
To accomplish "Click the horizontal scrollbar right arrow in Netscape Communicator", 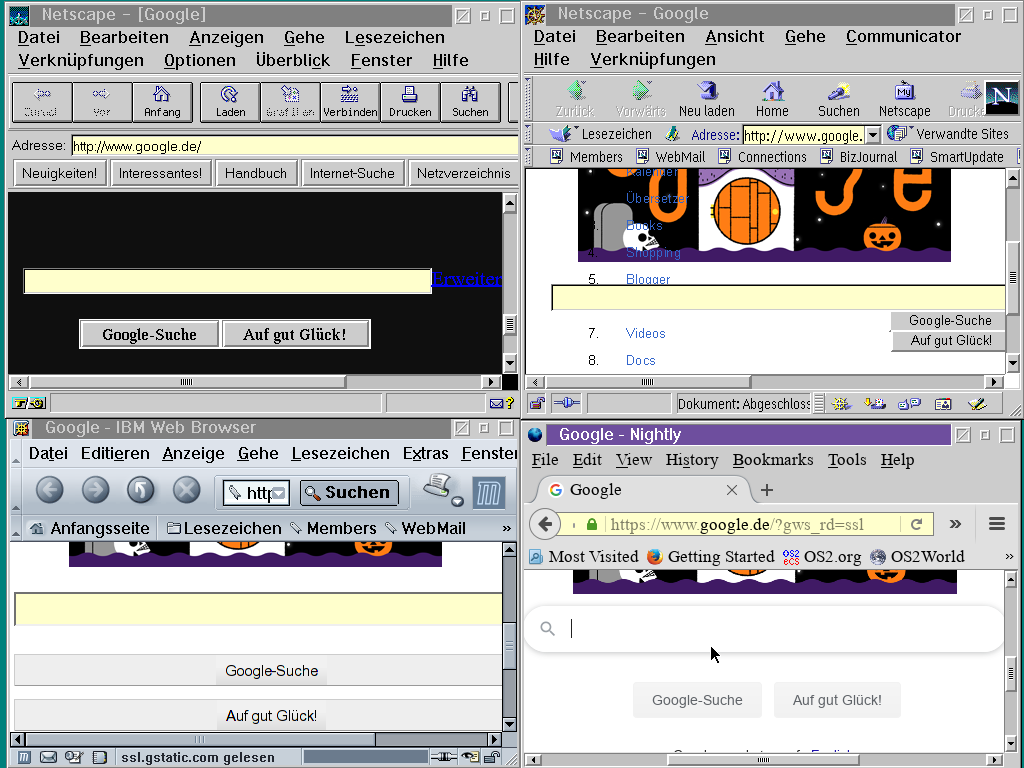I will click(994, 382).
